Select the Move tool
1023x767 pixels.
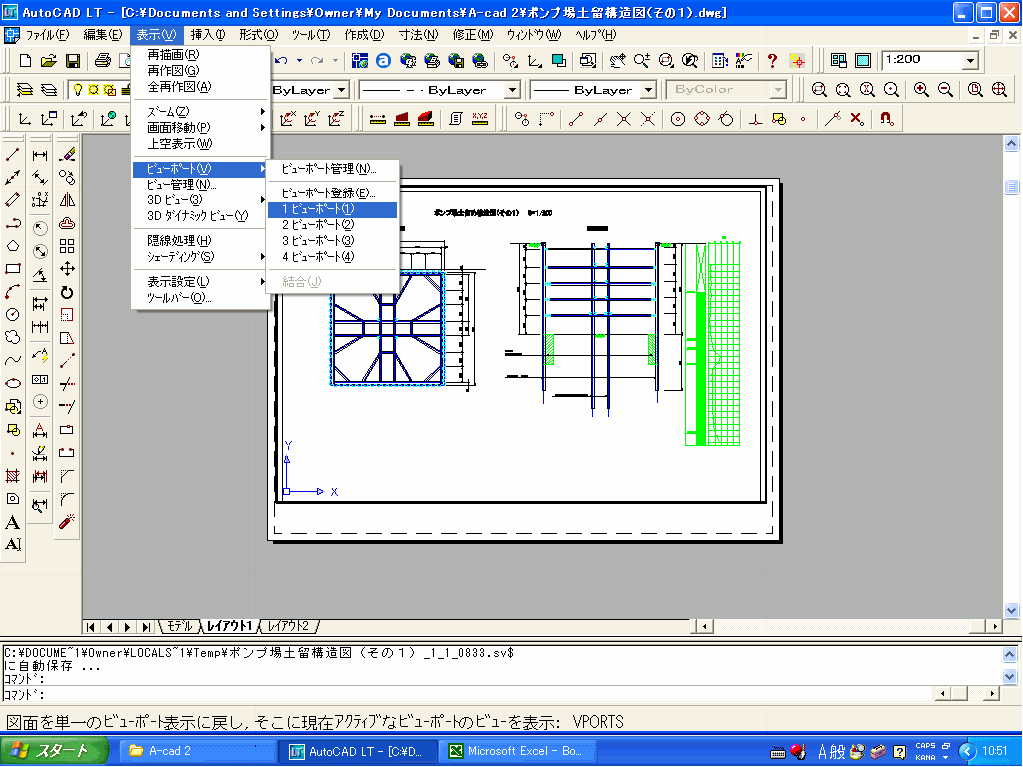click(67, 269)
